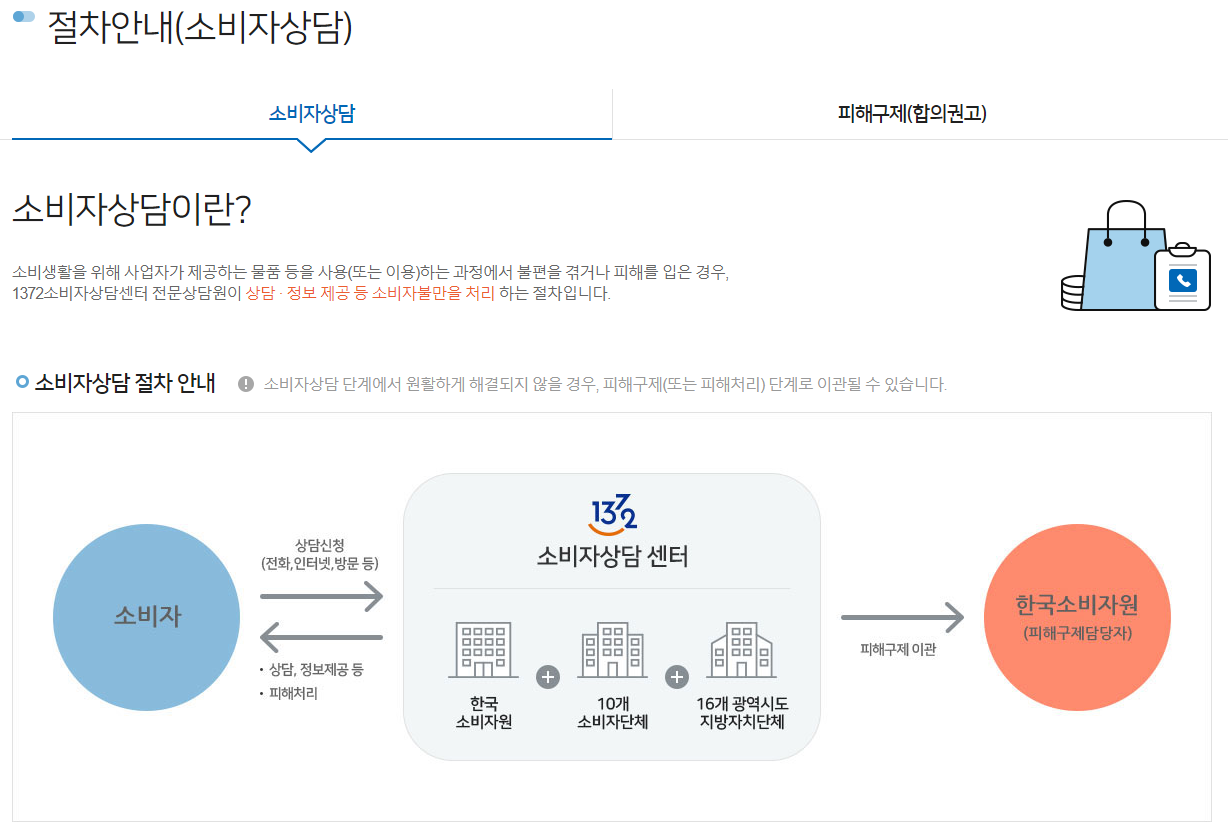
Task: Click the blue 소비자 circle
Action: (146, 617)
